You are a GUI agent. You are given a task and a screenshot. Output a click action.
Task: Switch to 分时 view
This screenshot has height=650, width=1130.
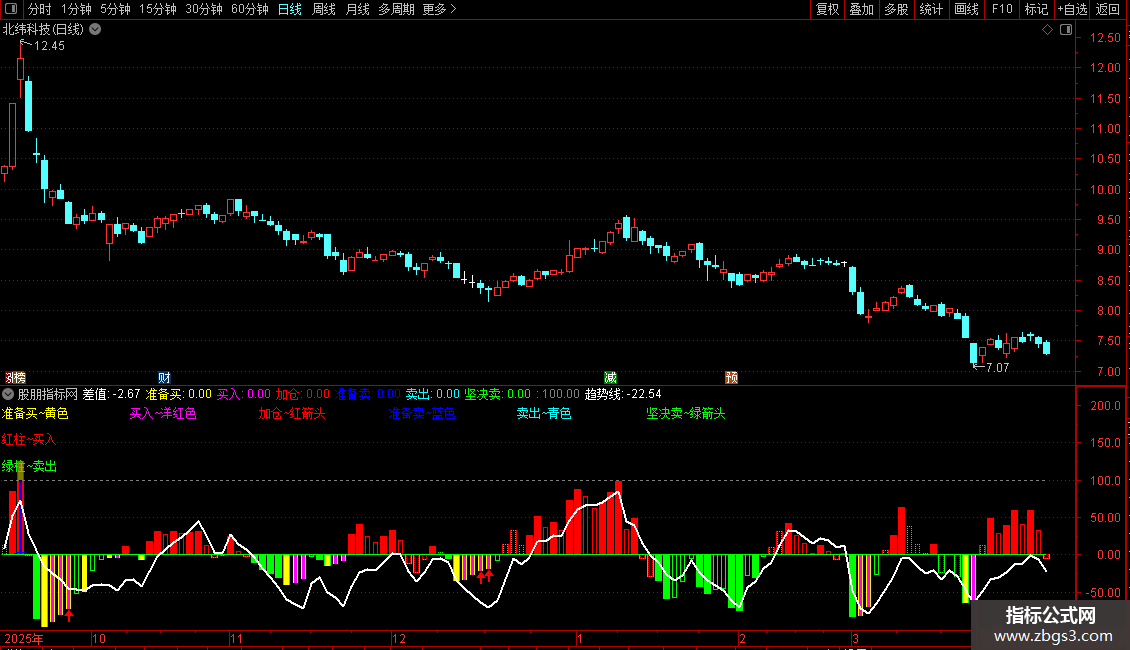40,9
